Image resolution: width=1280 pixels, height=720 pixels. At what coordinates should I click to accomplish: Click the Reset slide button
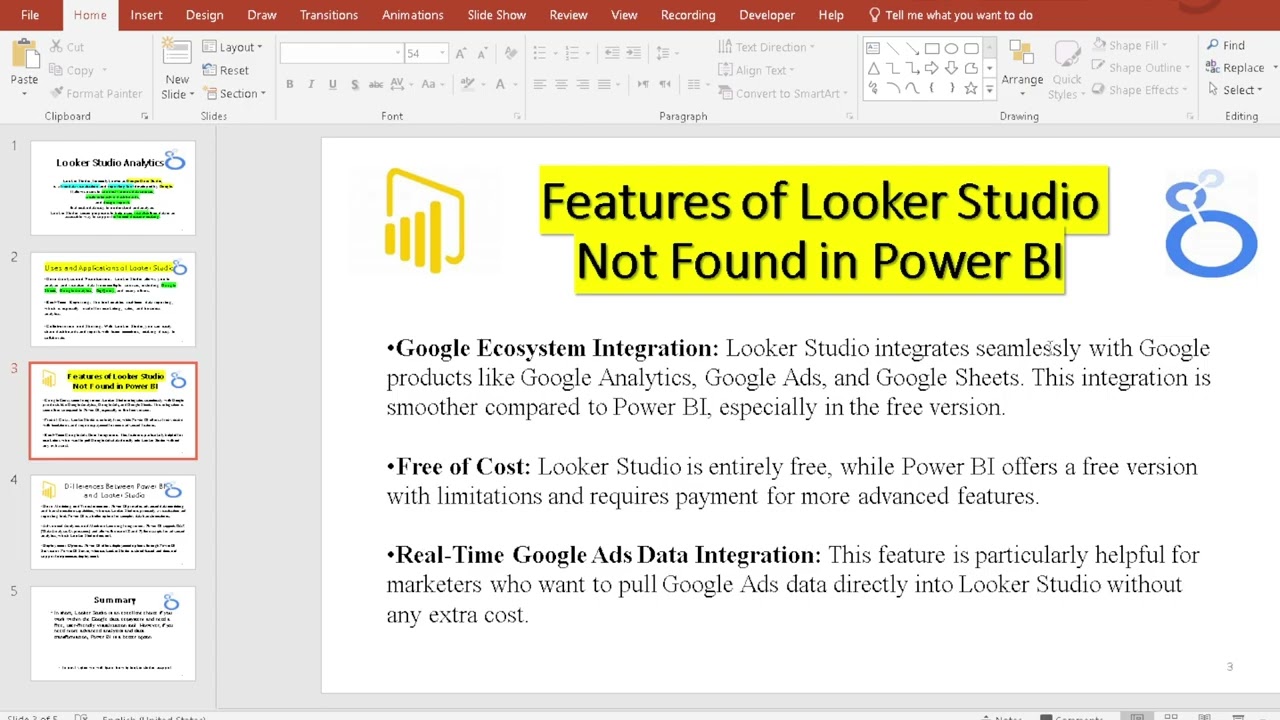225,70
